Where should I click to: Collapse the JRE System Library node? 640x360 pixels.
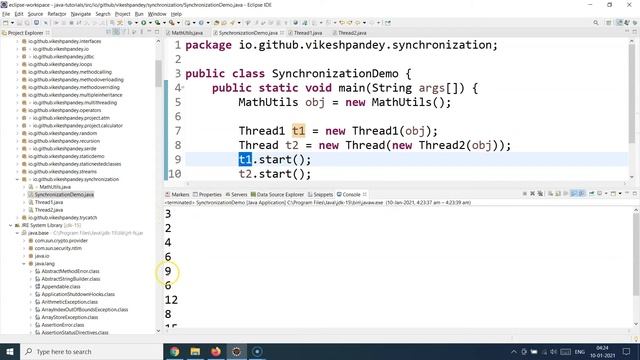[x=11, y=225]
